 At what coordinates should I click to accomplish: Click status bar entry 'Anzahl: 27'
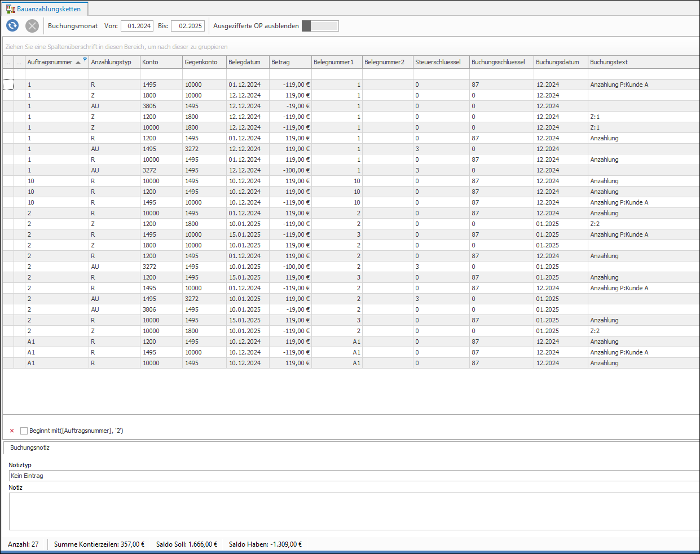[x=23, y=544]
